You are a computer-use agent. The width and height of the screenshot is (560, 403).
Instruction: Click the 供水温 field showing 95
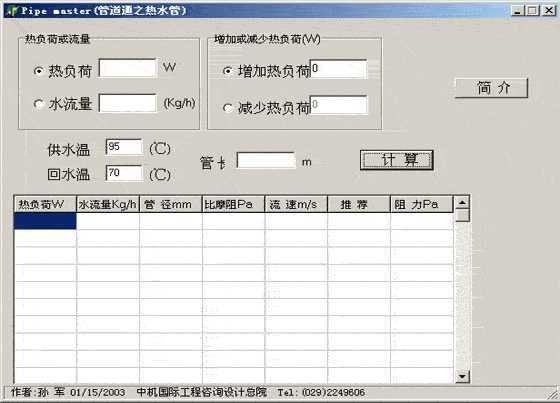[x=124, y=147]
